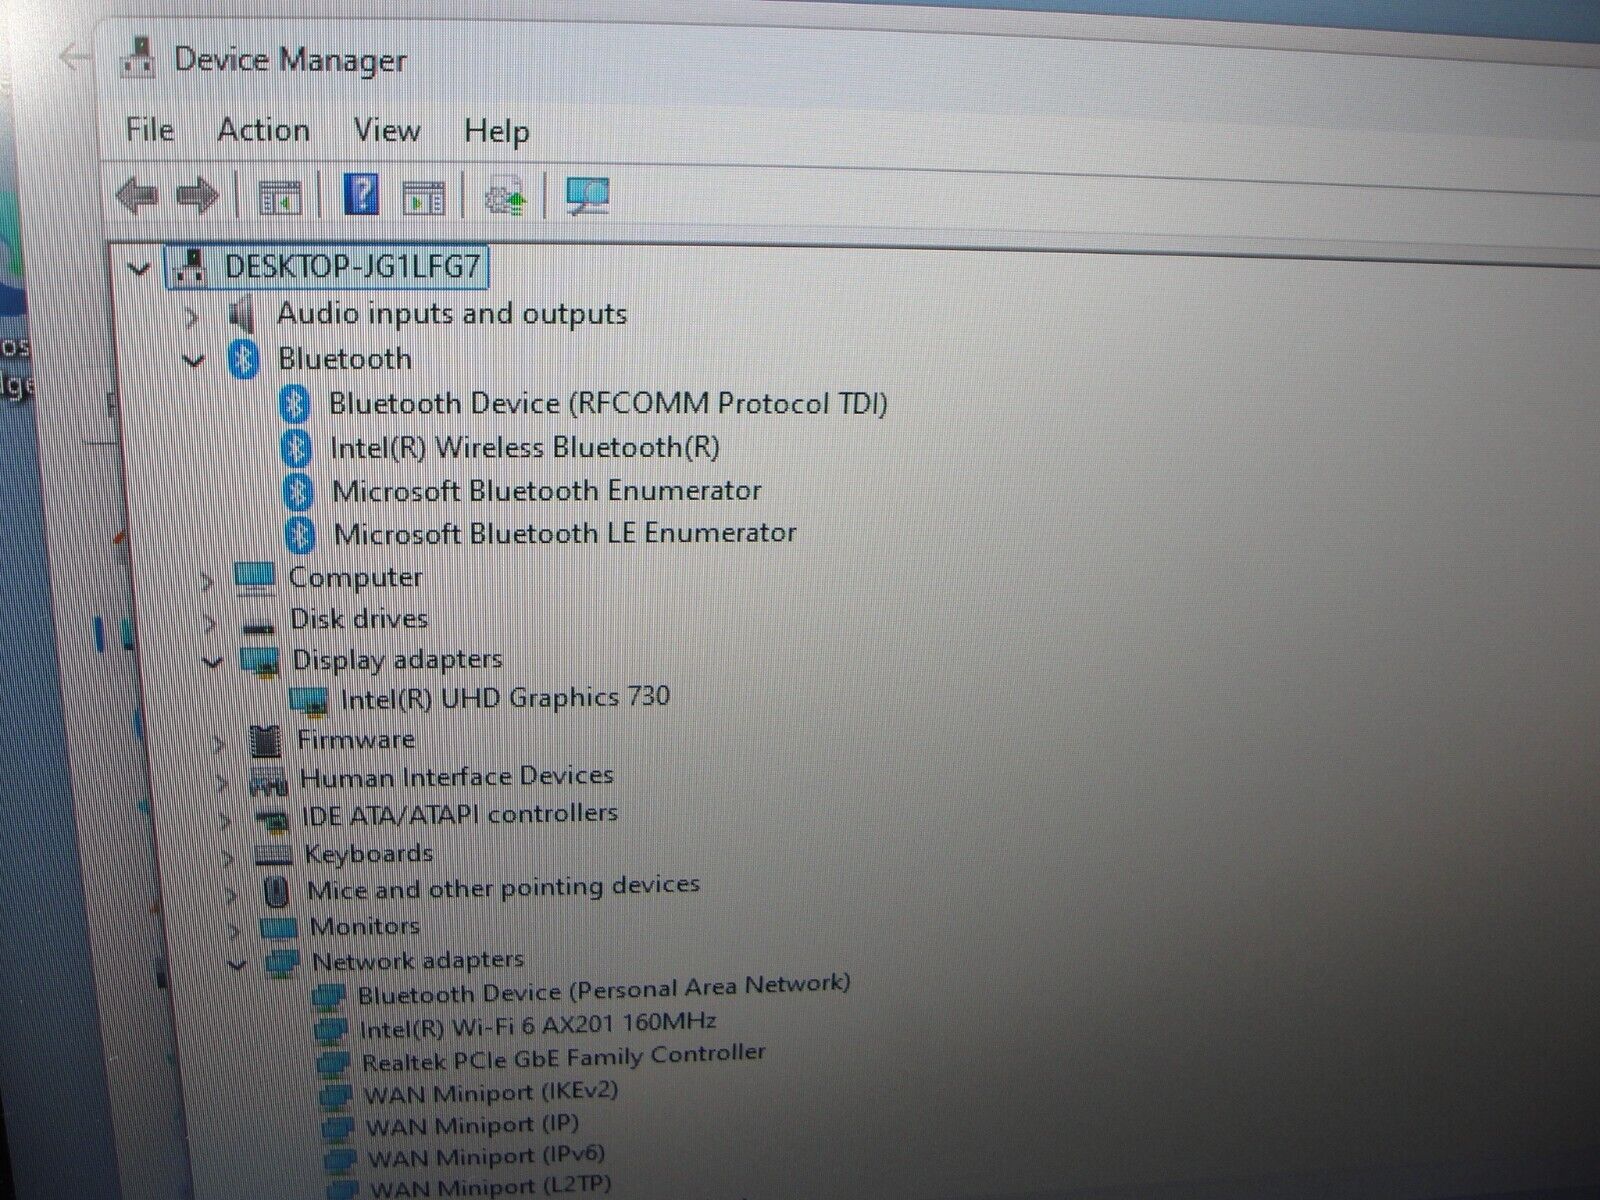Viewport: 1600px width, 1200px height.
Task: Collapse the Network adapters chevron
Action: 237,964
